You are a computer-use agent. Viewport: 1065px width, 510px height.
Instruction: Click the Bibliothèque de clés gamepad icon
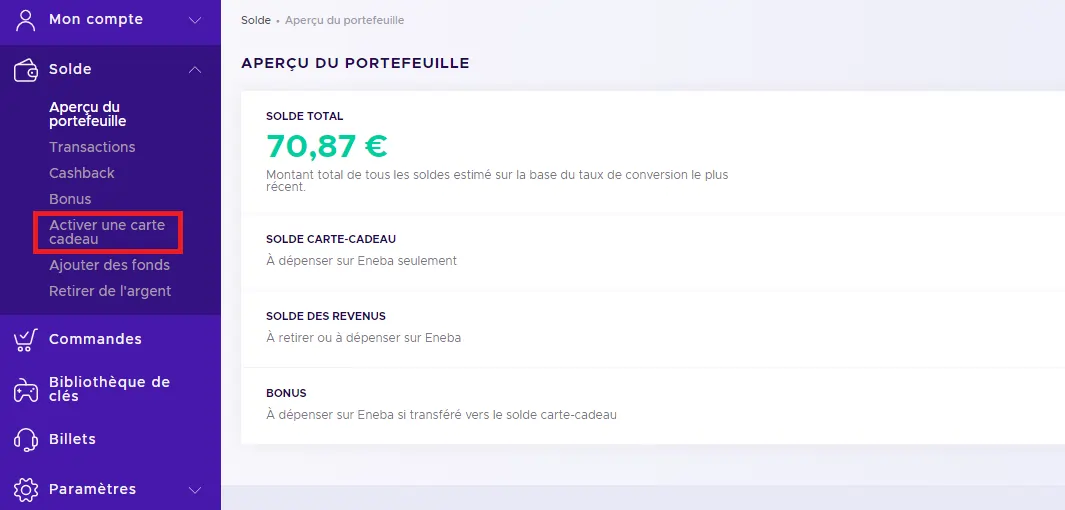point(25,389)
